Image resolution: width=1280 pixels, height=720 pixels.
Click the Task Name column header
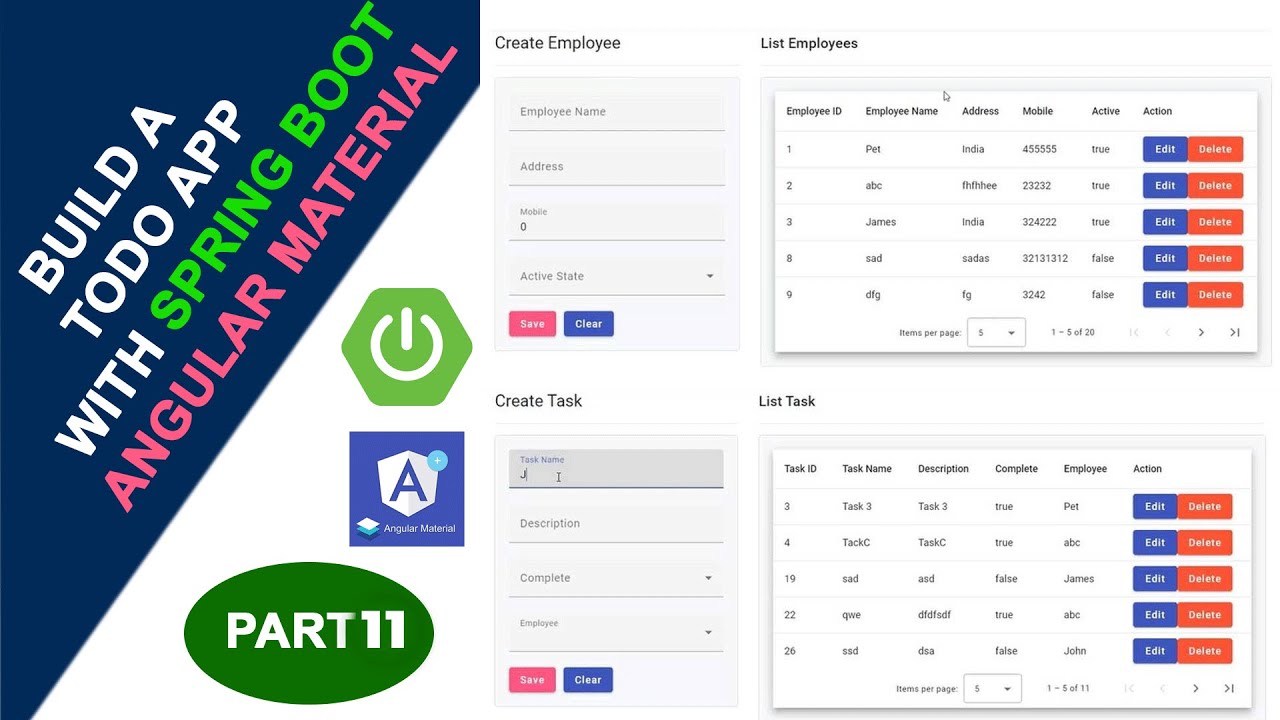point(867,469)
